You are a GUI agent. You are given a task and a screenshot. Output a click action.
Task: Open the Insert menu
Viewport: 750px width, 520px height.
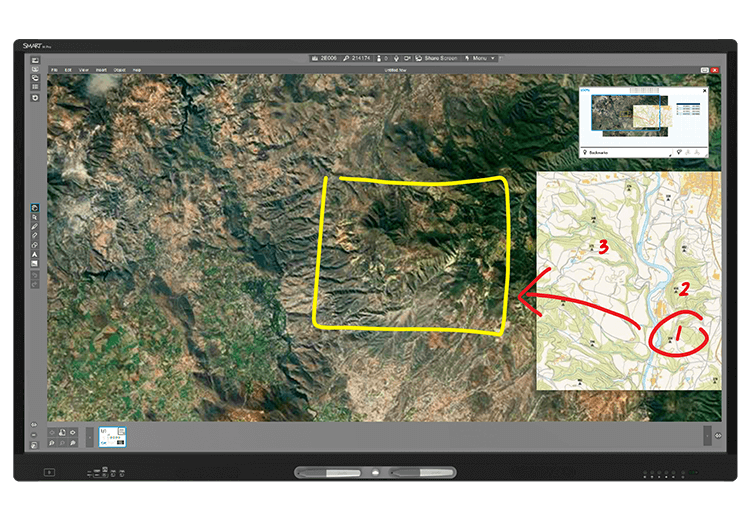tap(101, 70)
